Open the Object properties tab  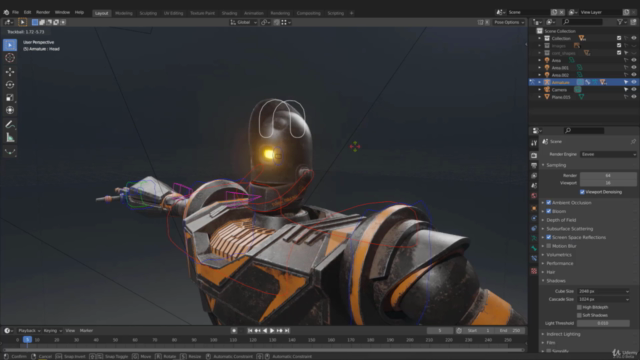pyautogui.click(x=534, y=208)
